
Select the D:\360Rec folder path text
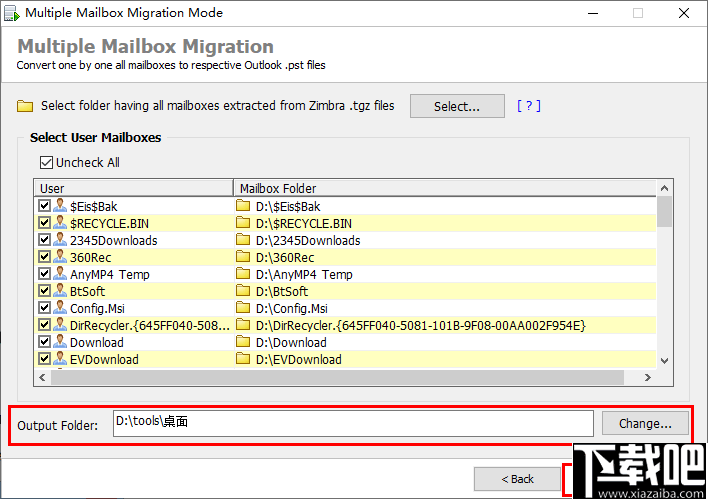click(x=285, y=257)
